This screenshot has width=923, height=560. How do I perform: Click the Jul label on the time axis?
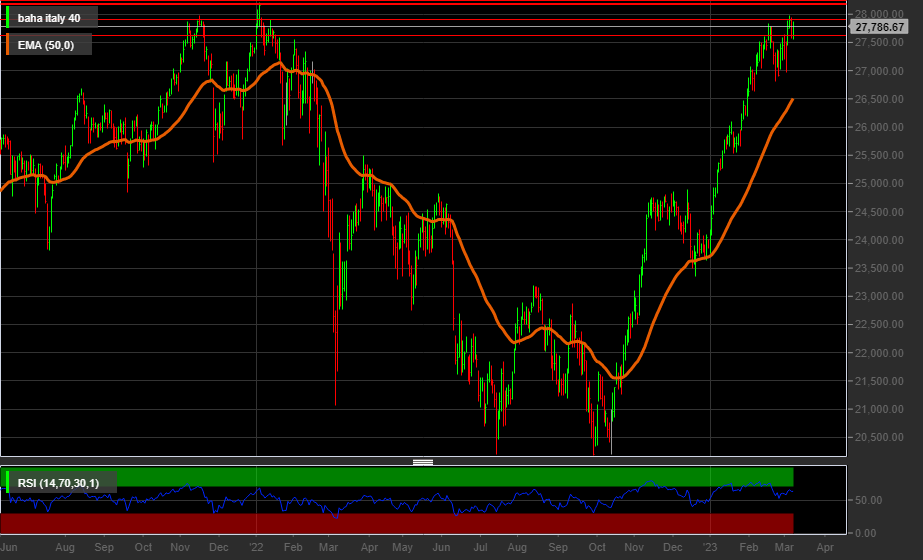click(480, 547)
